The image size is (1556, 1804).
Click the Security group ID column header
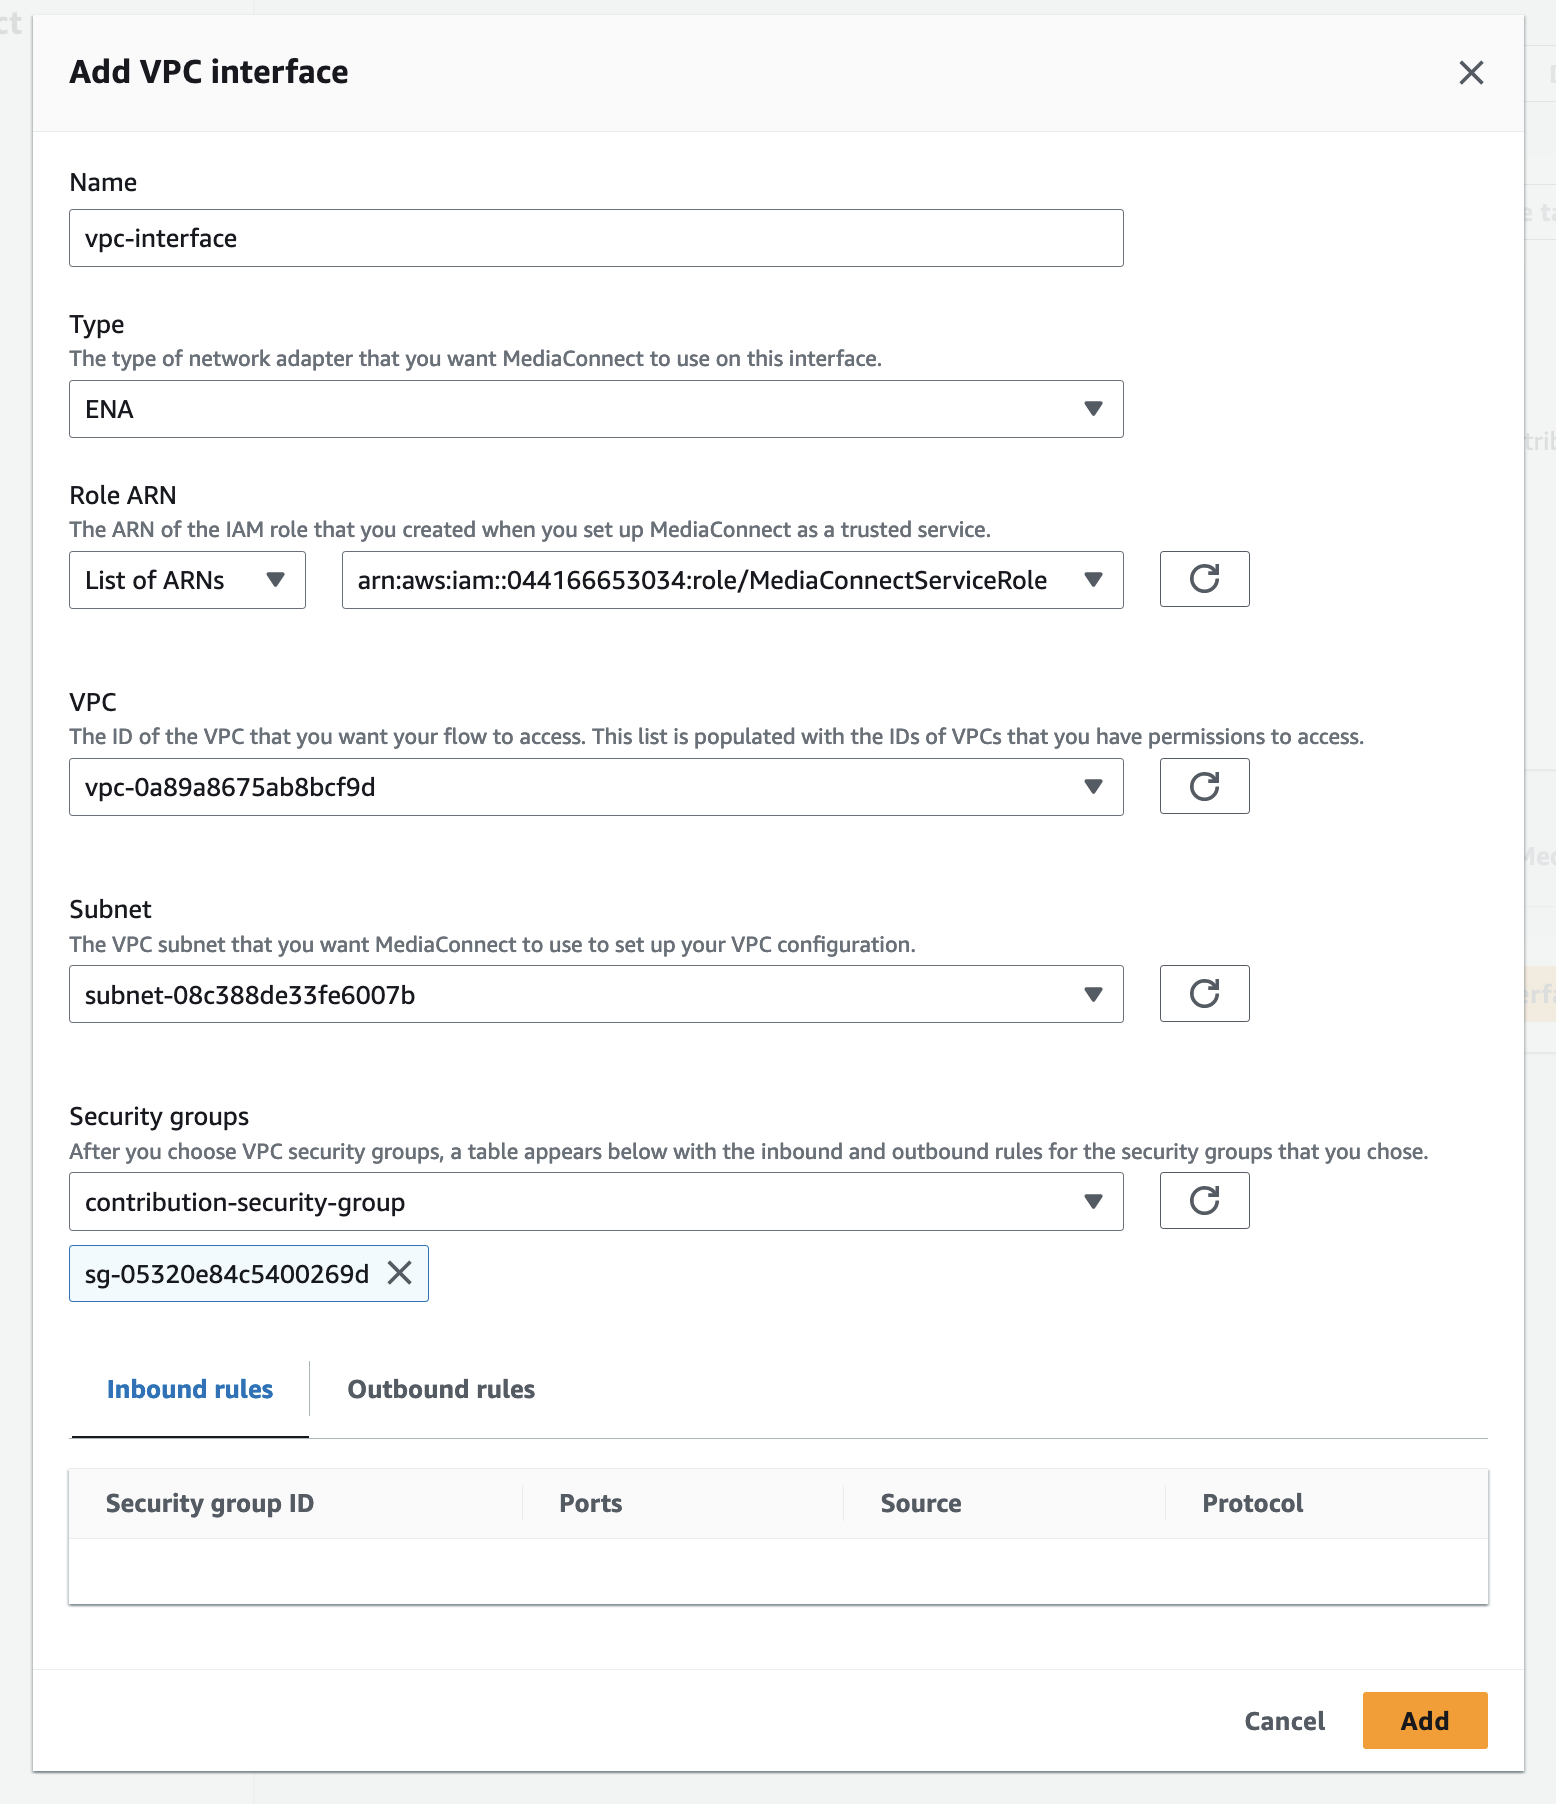coord(210,1503)
